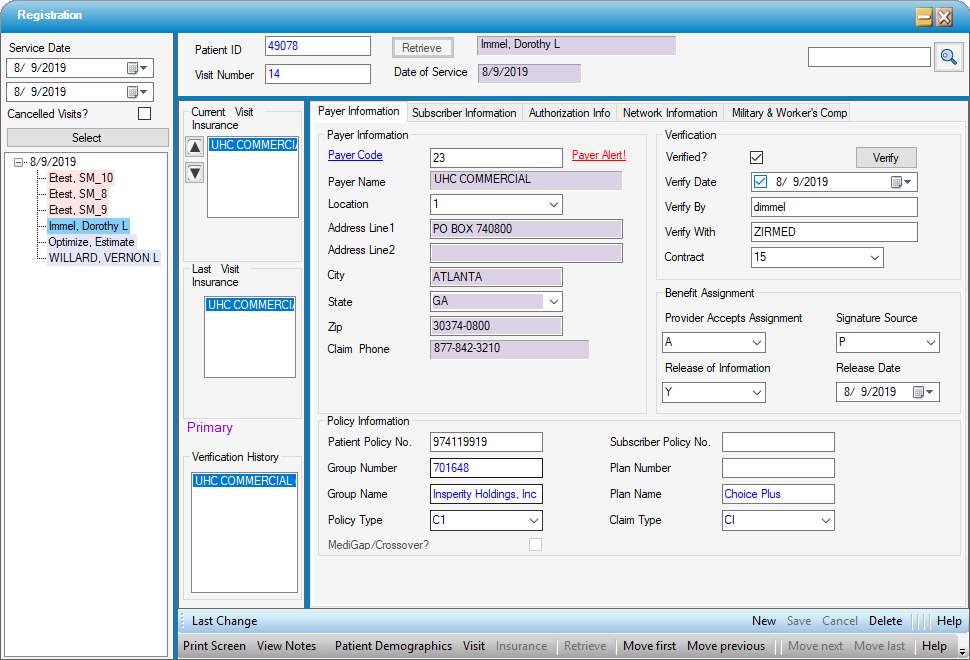Open the Authorization Info tab

[x=569, y=113]
